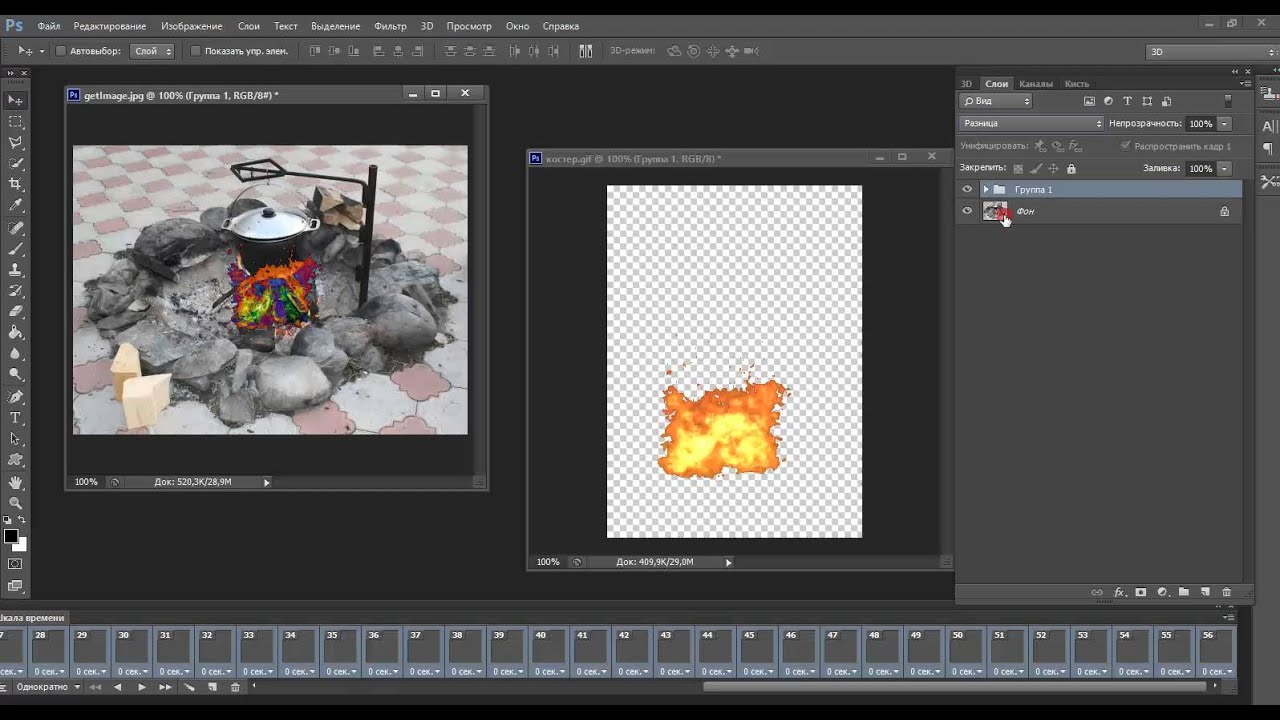The image size is (1280, 720).
Task: Open the Вид layer filter dropdown
Action: tap(996, 101)
